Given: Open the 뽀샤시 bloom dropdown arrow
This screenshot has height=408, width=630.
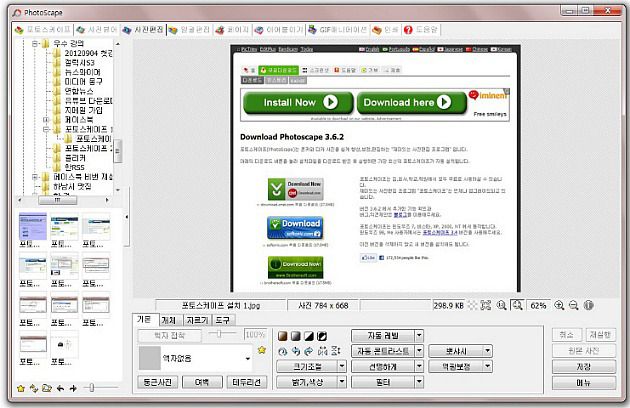Looking at the screenshot, I should [487, 351].
